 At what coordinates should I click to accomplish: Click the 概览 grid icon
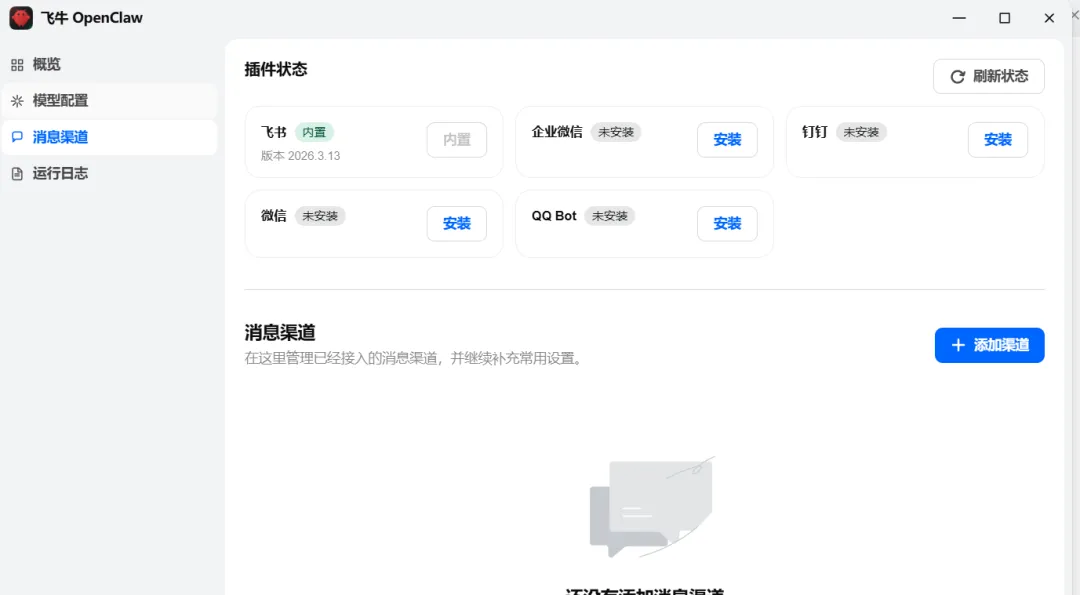(x=17, y=65)
